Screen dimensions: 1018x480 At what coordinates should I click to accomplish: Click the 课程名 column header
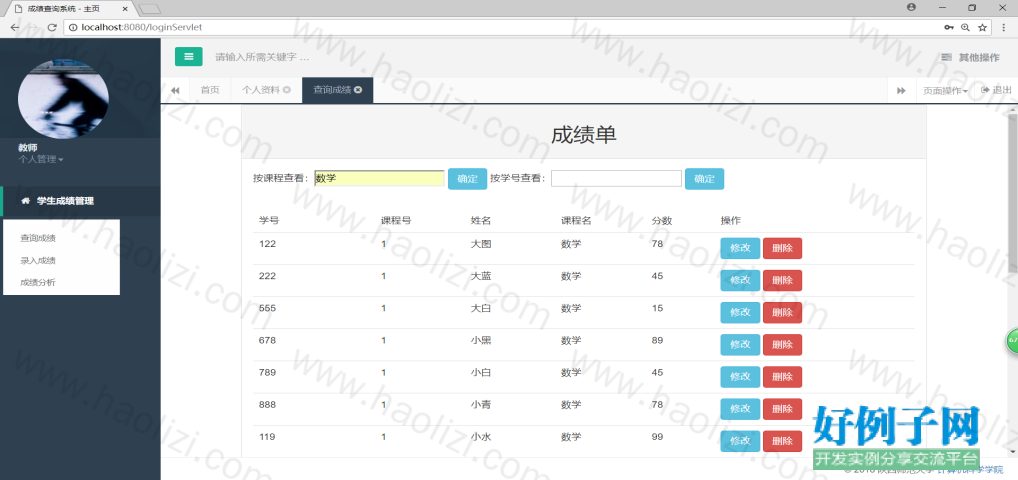click(577, 221)
